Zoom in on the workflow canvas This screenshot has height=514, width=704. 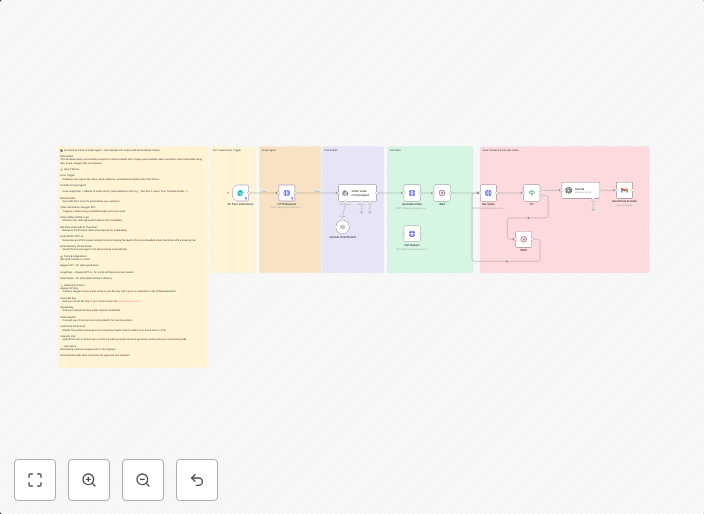89,480
